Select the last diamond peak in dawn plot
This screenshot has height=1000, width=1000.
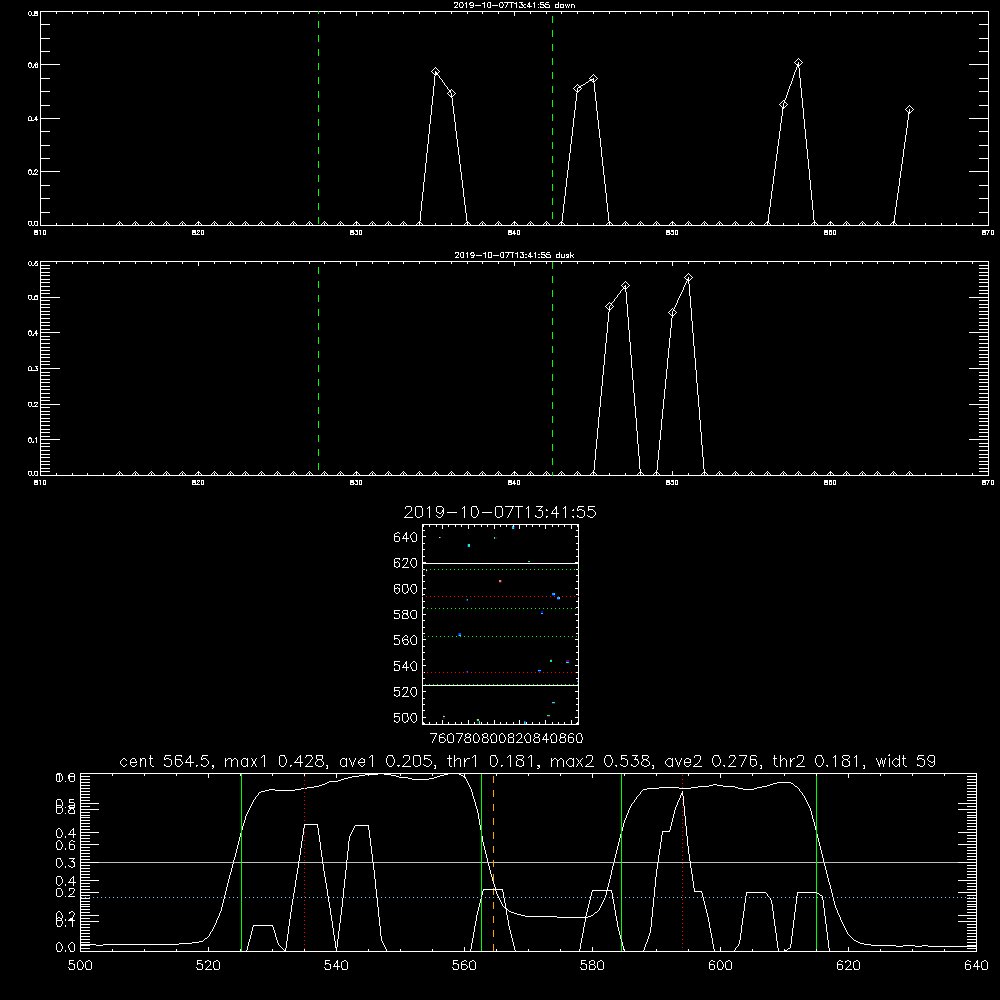909,110
